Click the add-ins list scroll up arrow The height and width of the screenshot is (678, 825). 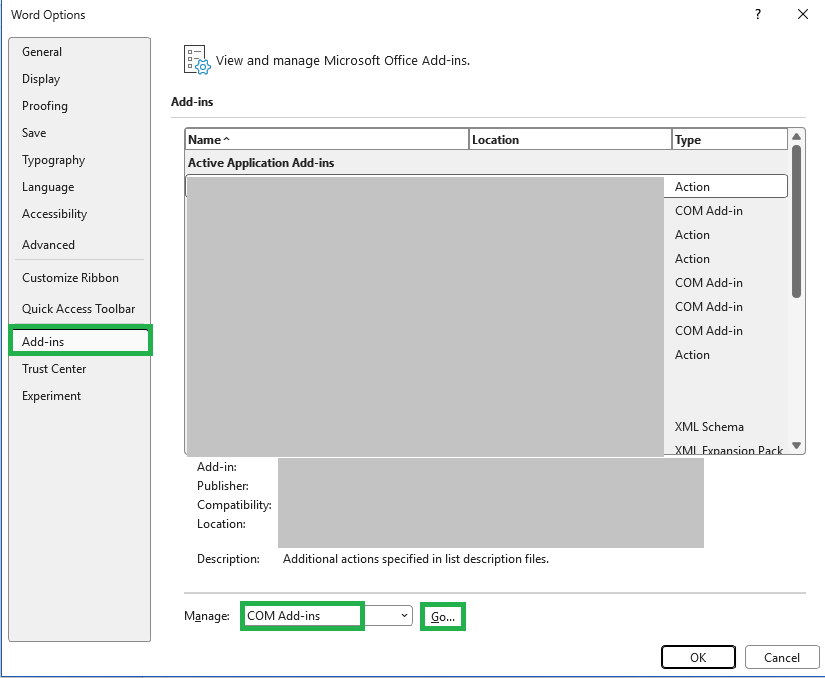(797, 137)
